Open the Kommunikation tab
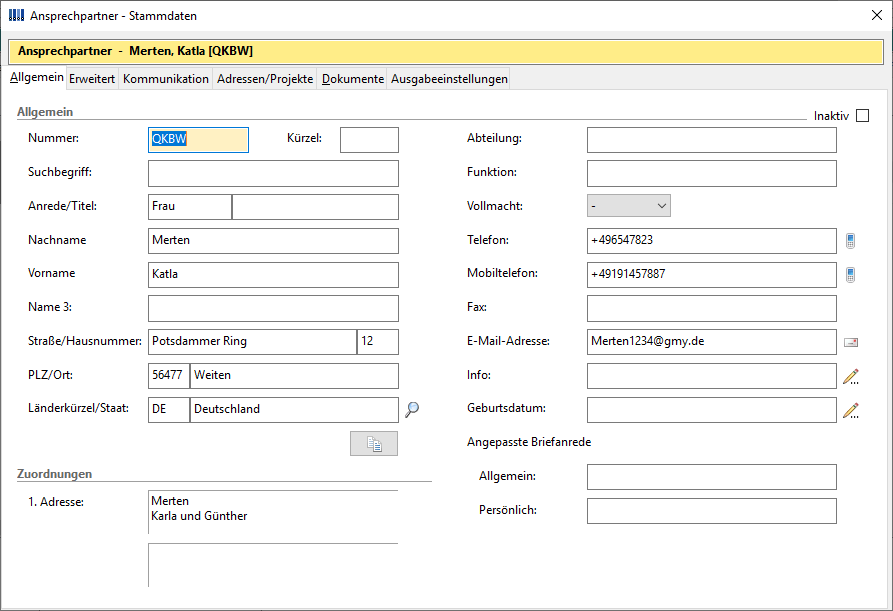The image size is (893, 611). pos(166,79)
